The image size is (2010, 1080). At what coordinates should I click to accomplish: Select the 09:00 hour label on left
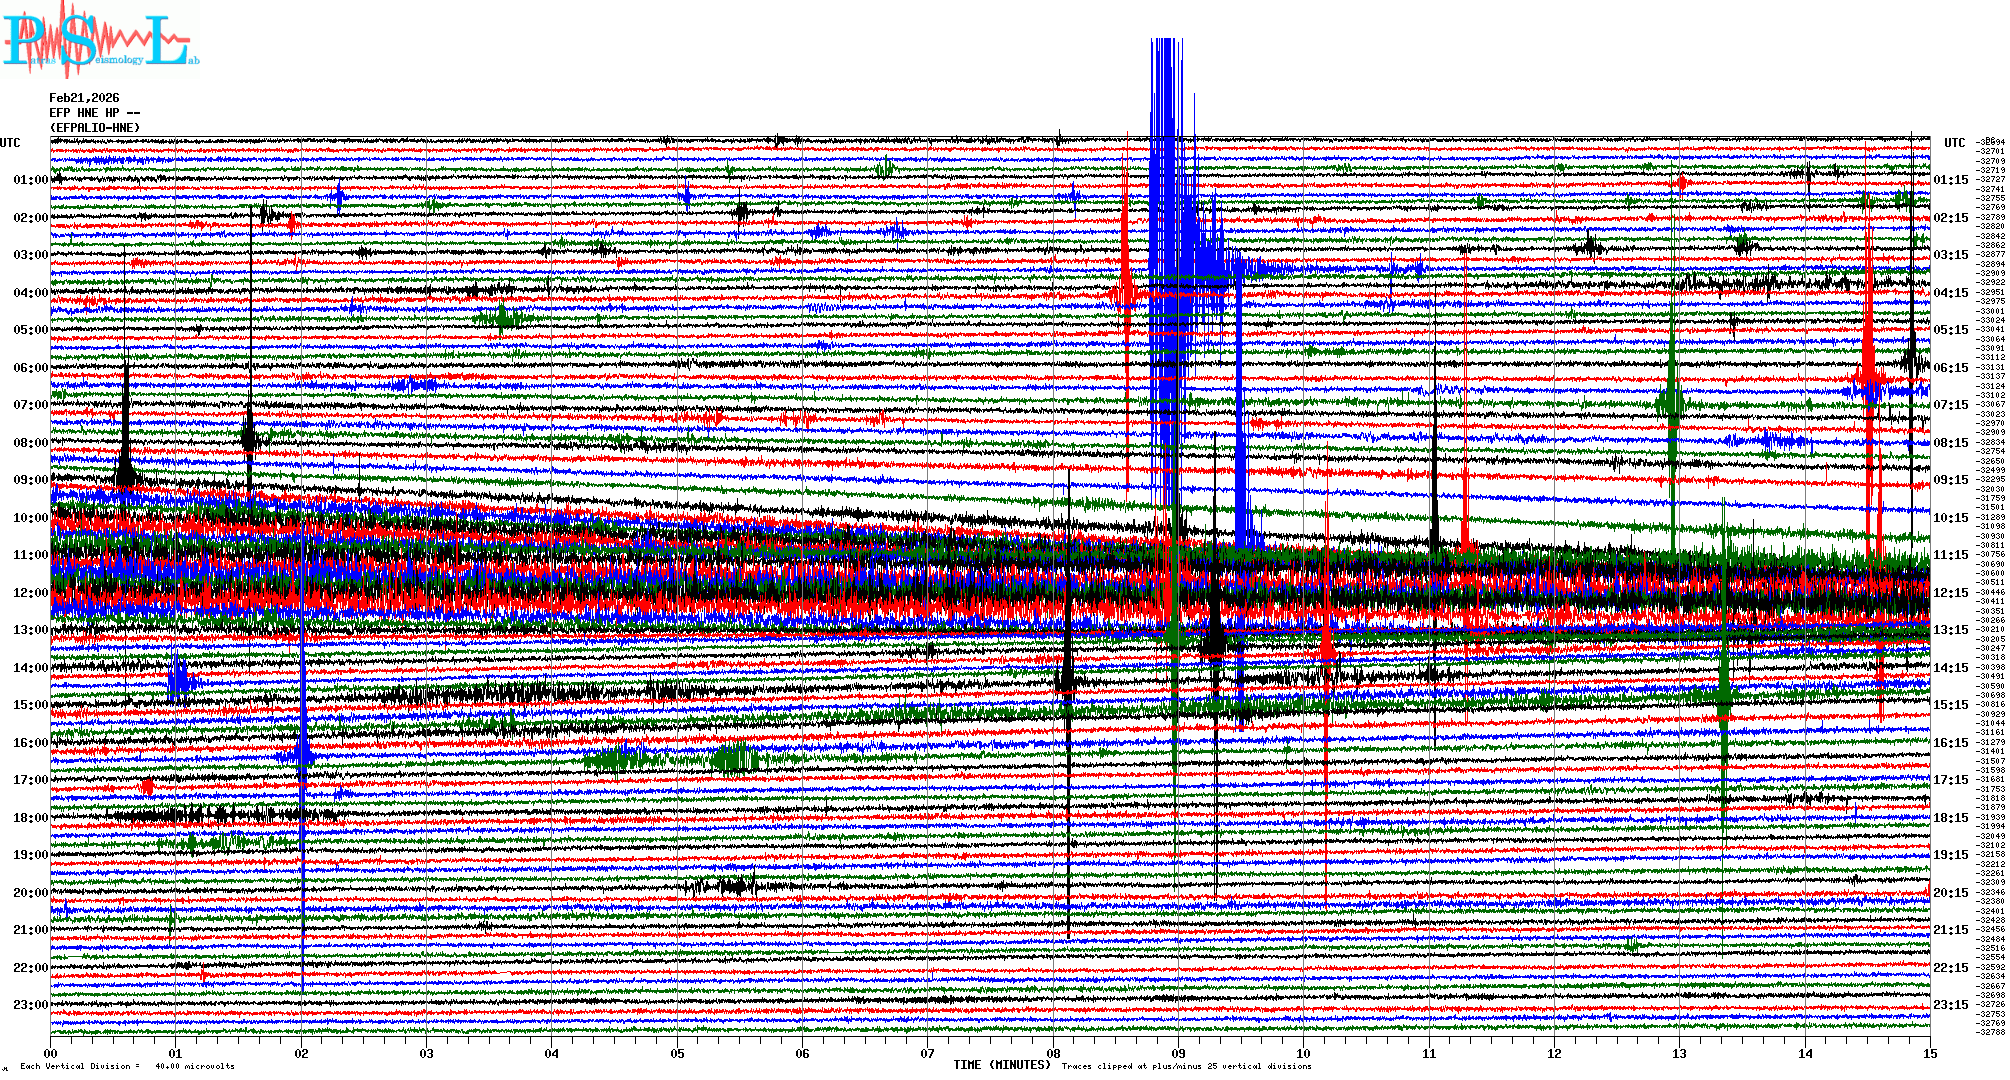coord(30,480)
